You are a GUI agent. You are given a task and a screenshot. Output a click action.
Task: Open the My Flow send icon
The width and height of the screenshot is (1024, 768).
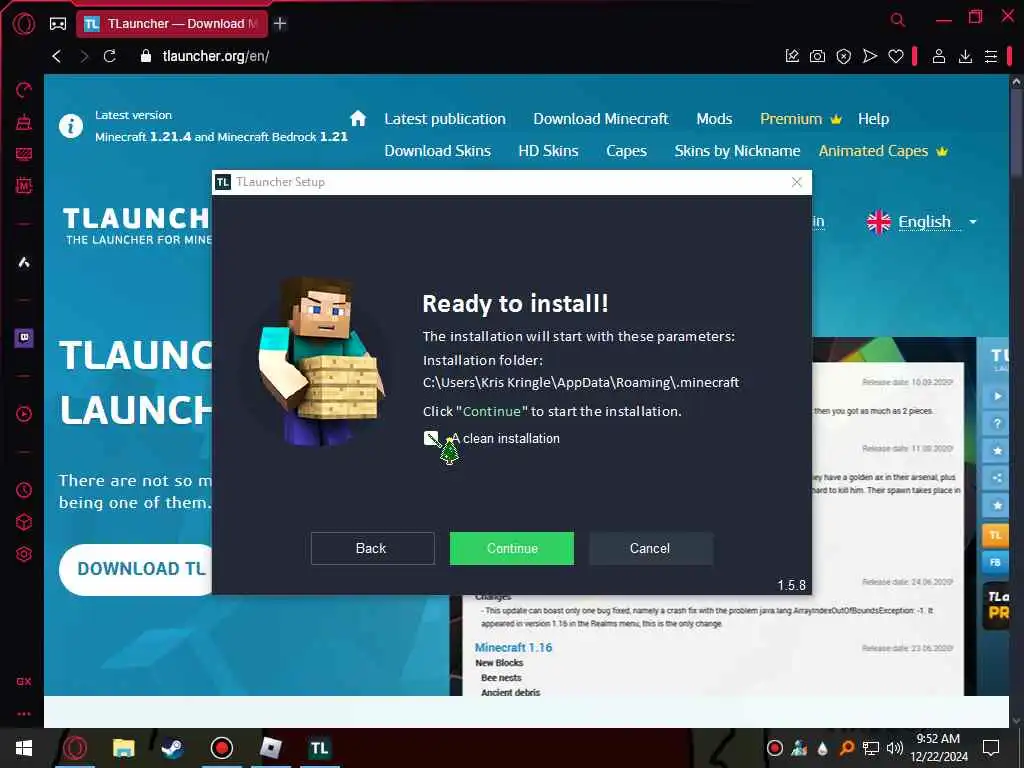pos(870,56)
